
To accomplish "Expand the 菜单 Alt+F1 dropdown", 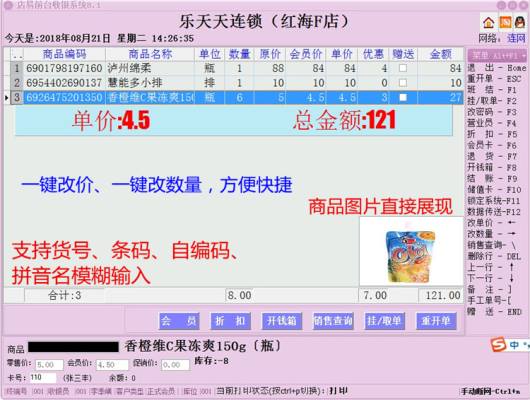I will click(497, 55).
